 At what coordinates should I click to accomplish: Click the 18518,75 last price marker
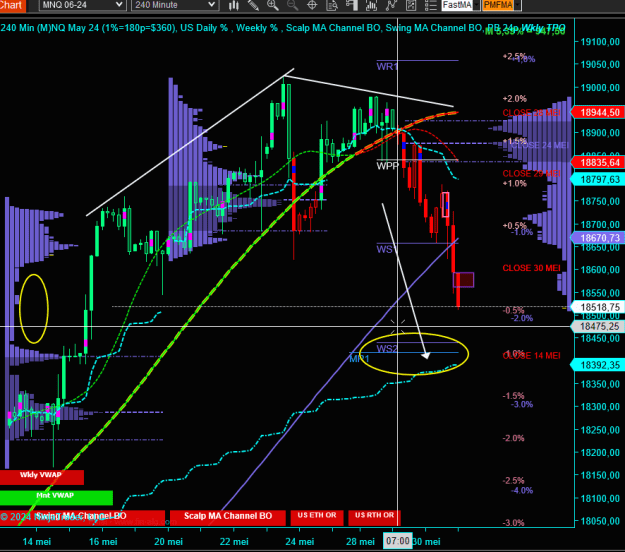point(598,307)
